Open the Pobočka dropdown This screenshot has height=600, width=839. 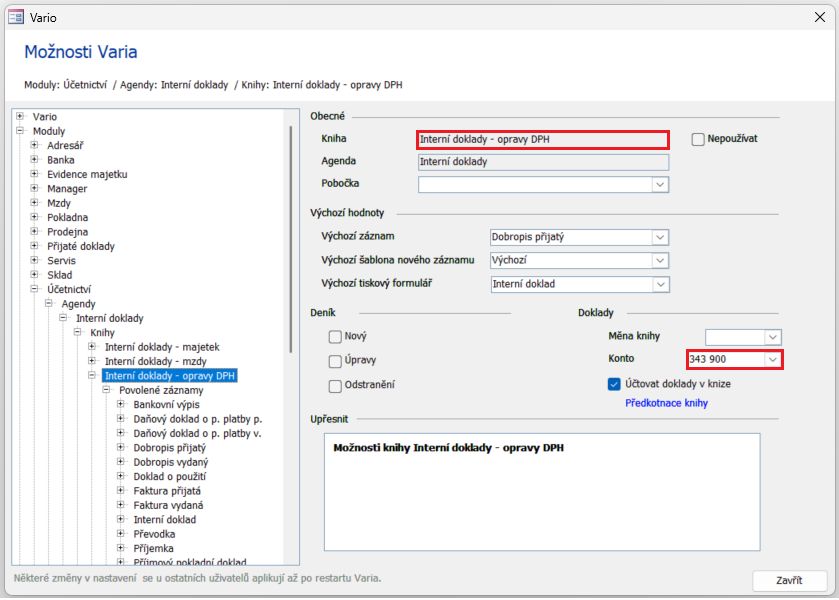click(x=660, y=185)
